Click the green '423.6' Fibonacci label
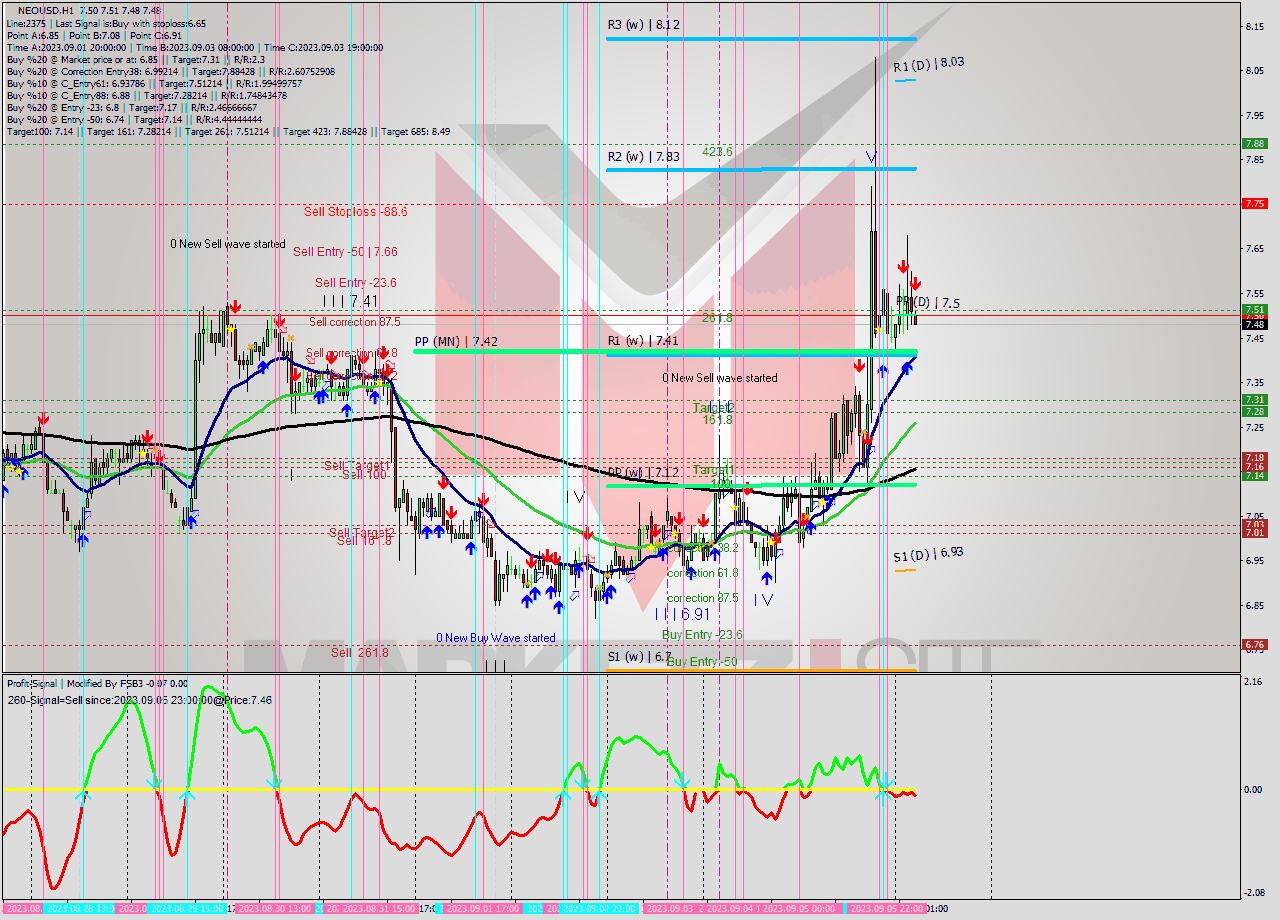Image resolution: width=1280 pixels, height=920 pixels. tap(717, 152)
